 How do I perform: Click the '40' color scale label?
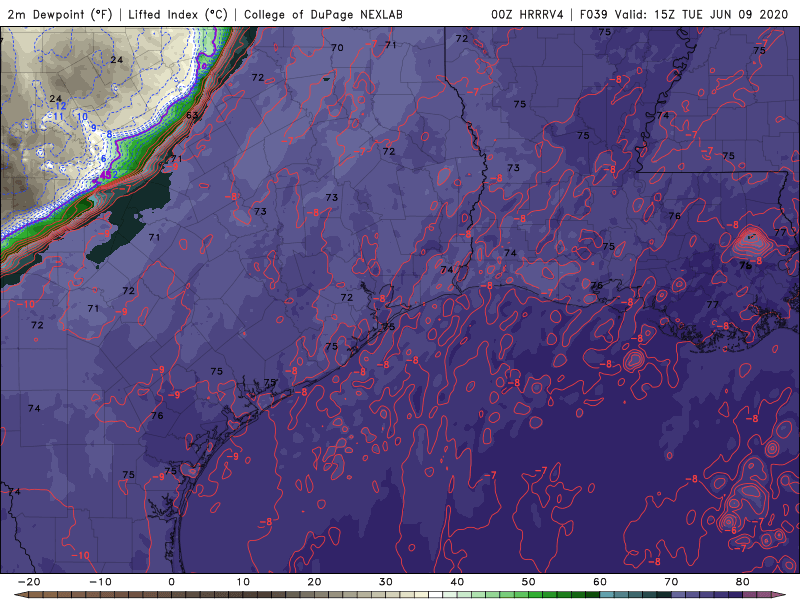click(x=457, y=582)
